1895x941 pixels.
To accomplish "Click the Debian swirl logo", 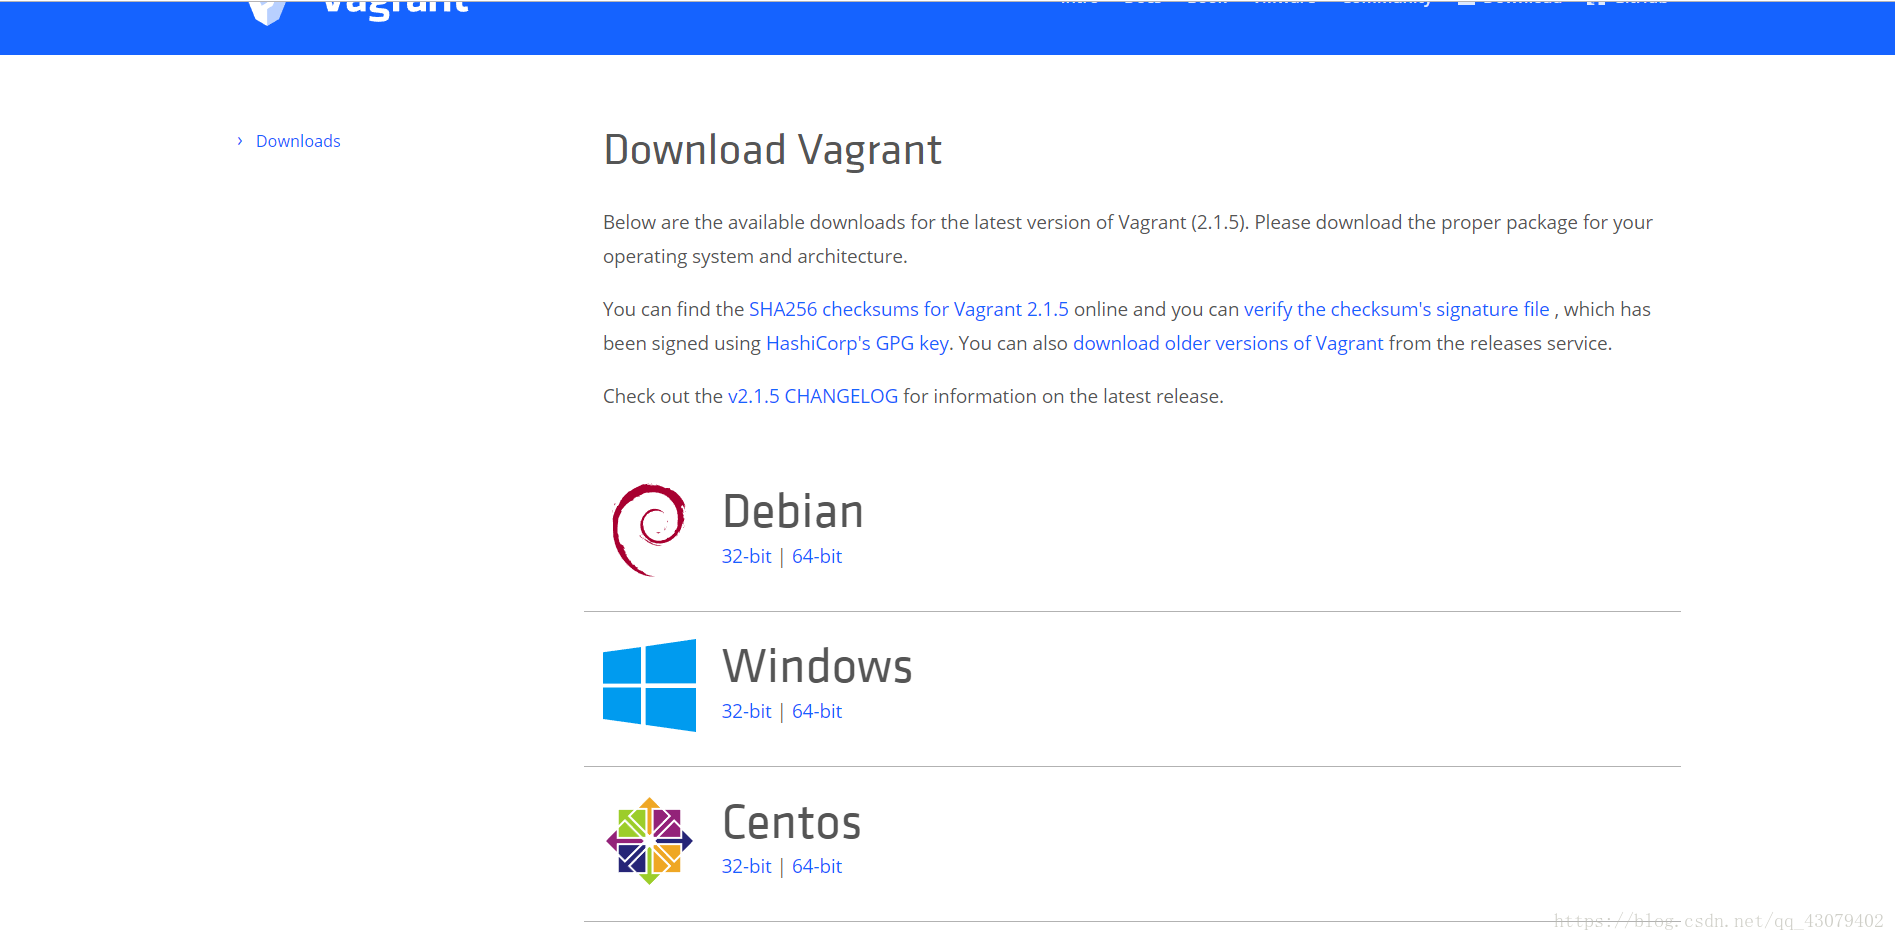I will click(649, 530).
